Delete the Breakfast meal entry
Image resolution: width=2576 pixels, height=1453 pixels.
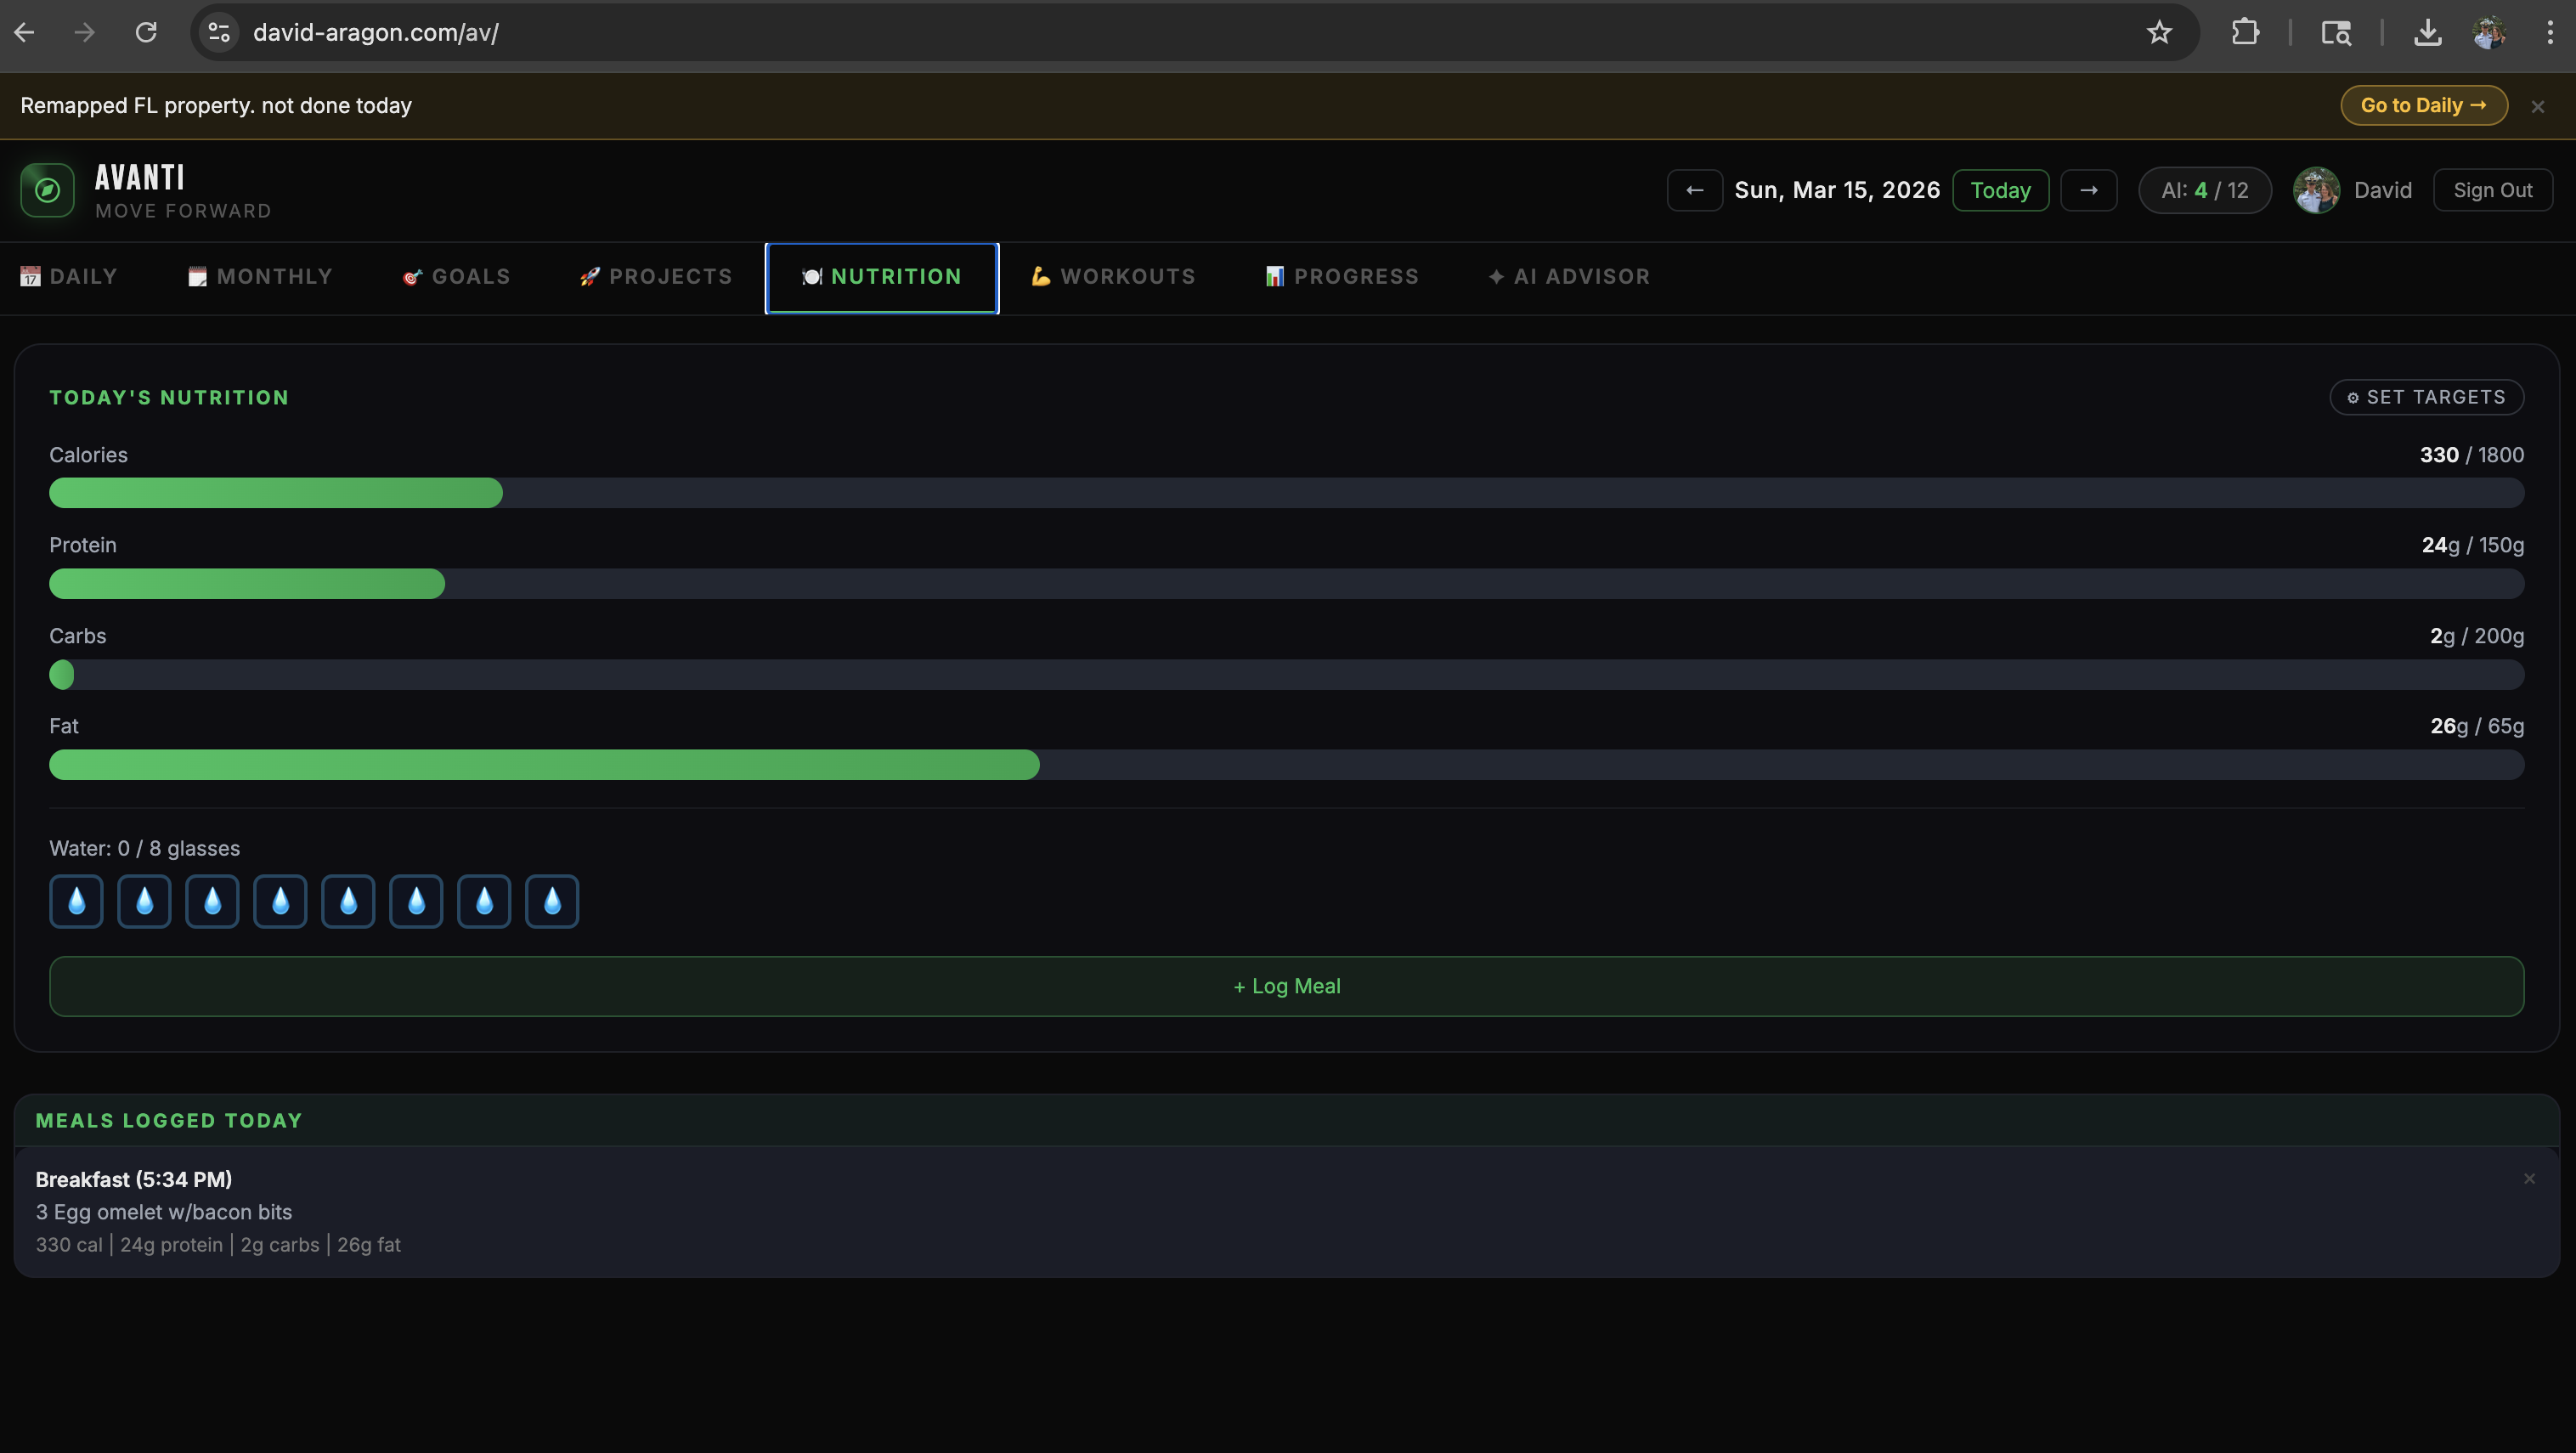click(2529, 1179)
